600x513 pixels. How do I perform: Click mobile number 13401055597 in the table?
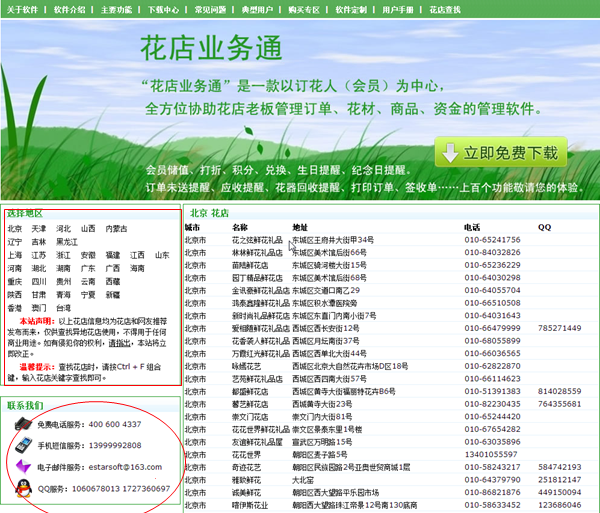491,454
